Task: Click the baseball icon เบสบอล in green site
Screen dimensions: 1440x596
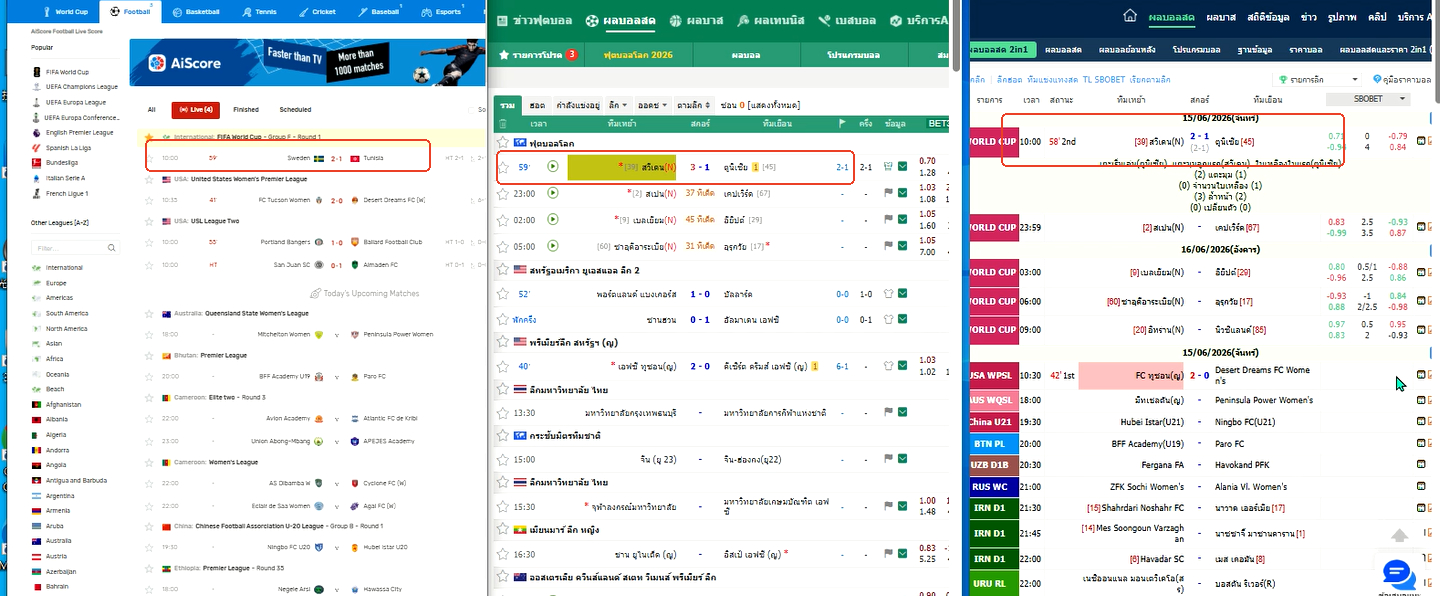Action: coord(825,20)
